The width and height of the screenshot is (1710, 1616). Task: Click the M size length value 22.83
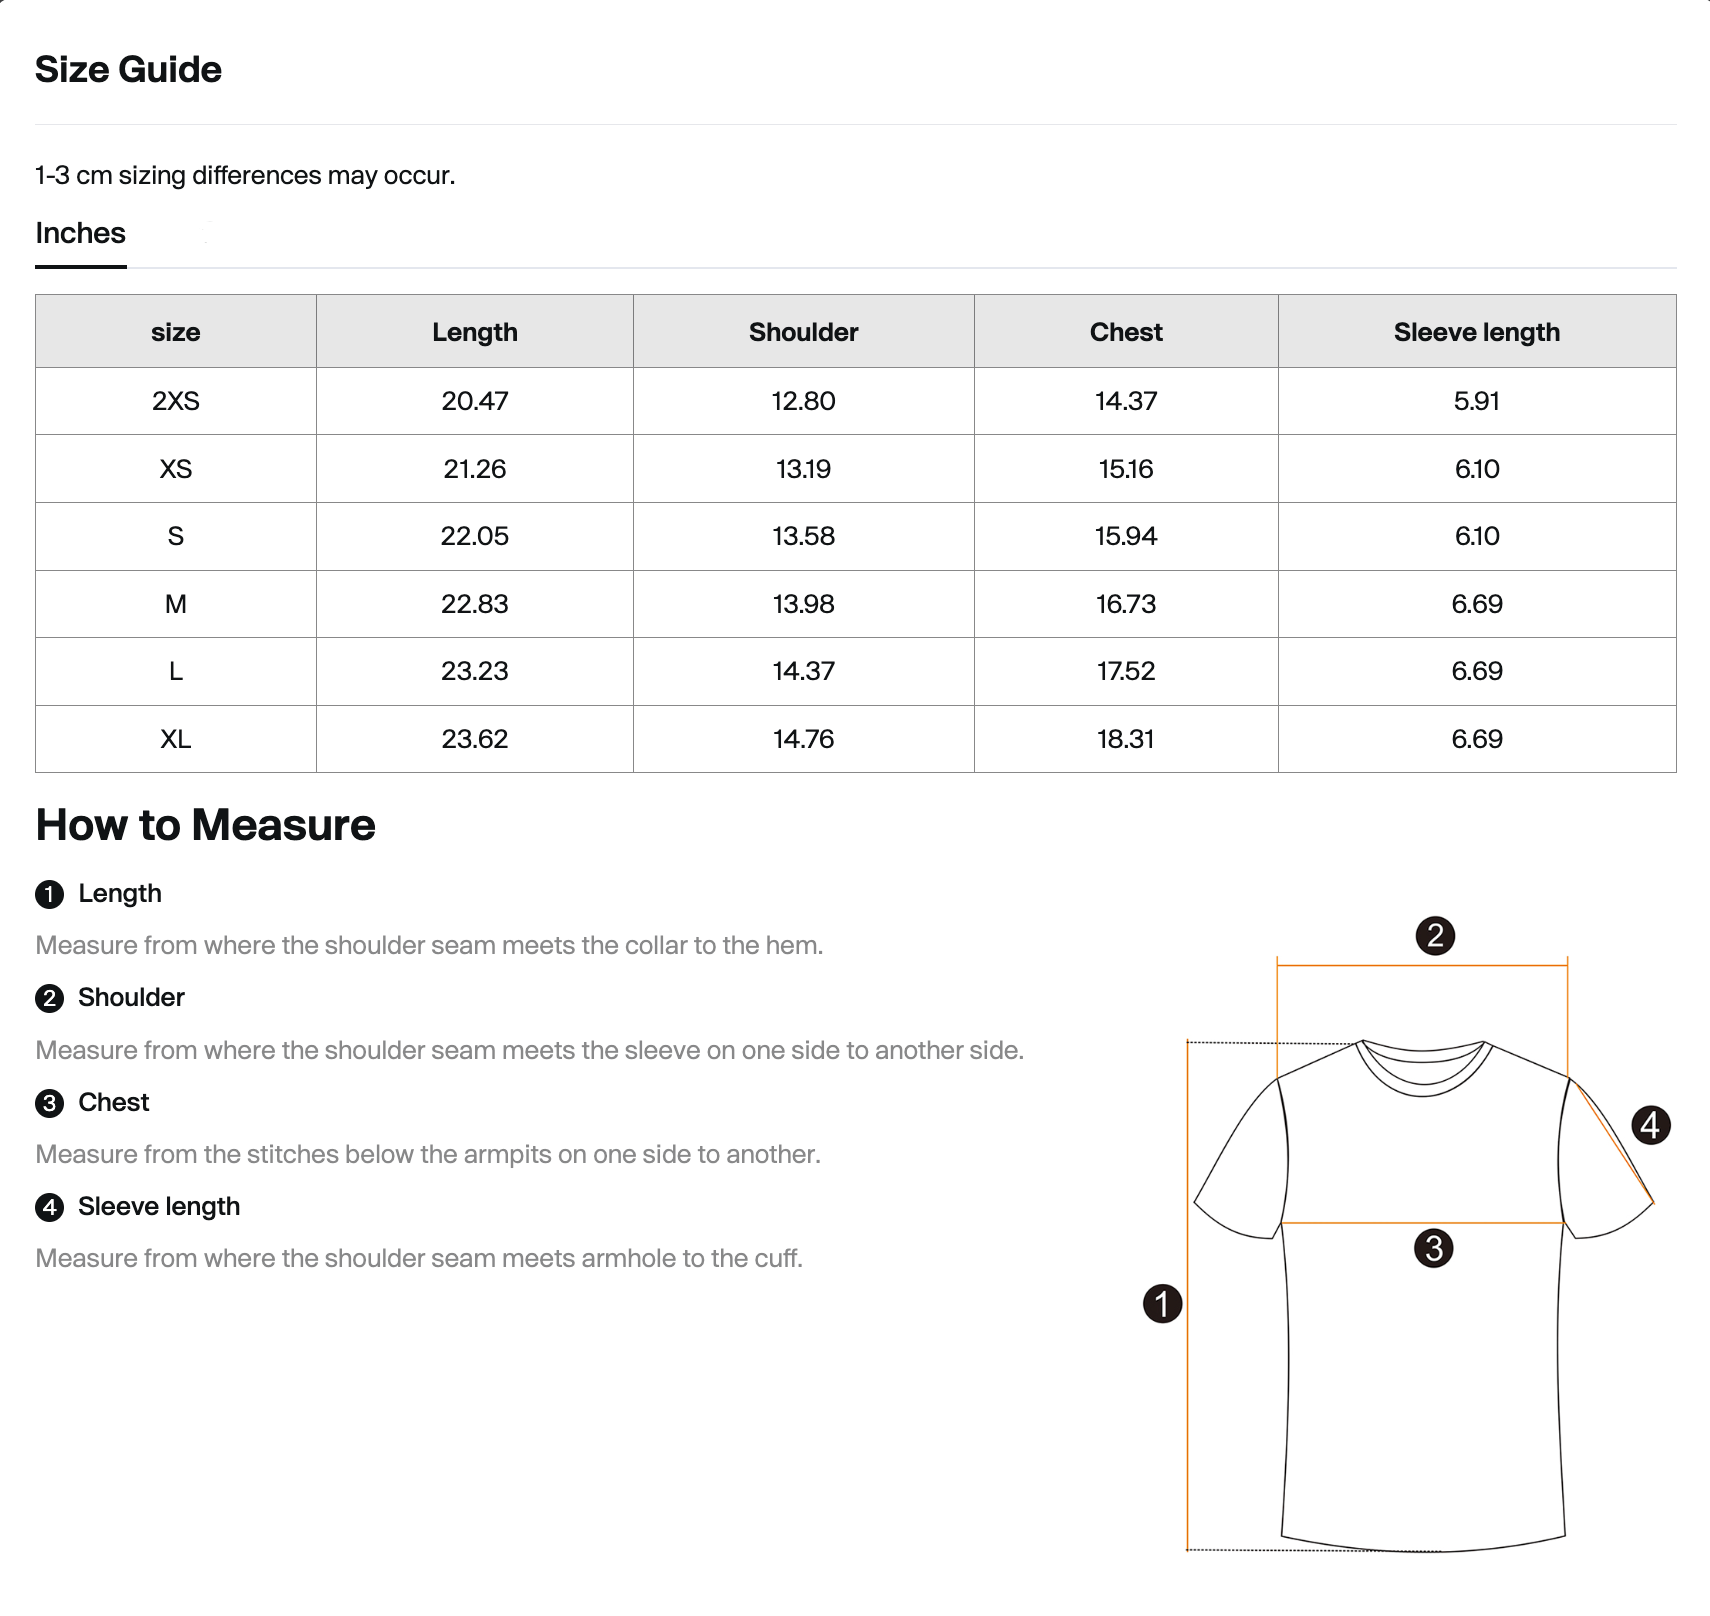[x=475, y=604]
